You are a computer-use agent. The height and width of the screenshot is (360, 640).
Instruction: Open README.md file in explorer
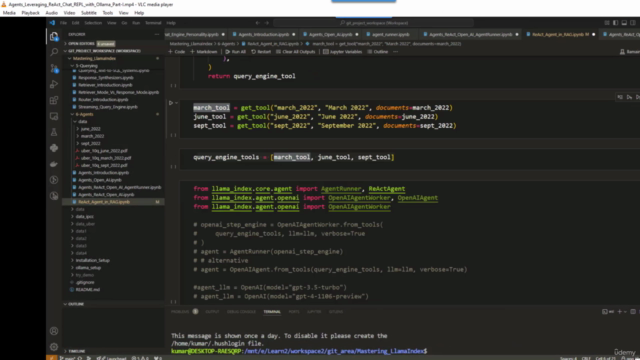point(87,290)
